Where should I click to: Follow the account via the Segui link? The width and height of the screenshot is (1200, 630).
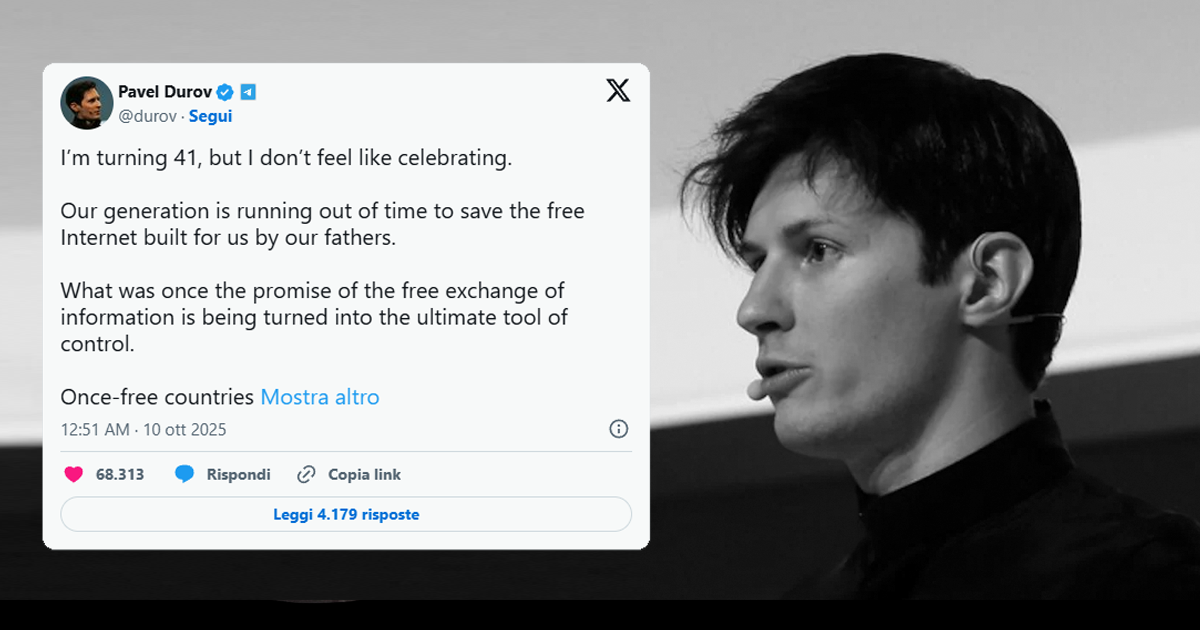[x=210, y=116]
